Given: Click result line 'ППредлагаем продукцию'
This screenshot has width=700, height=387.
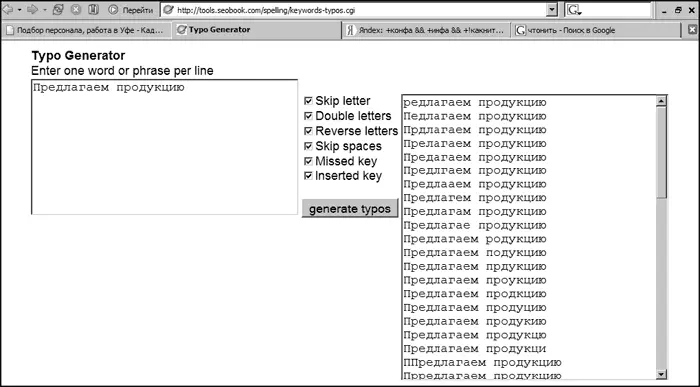Looking at the screenshot, I should pyautogui.click(x=482, y=363).
